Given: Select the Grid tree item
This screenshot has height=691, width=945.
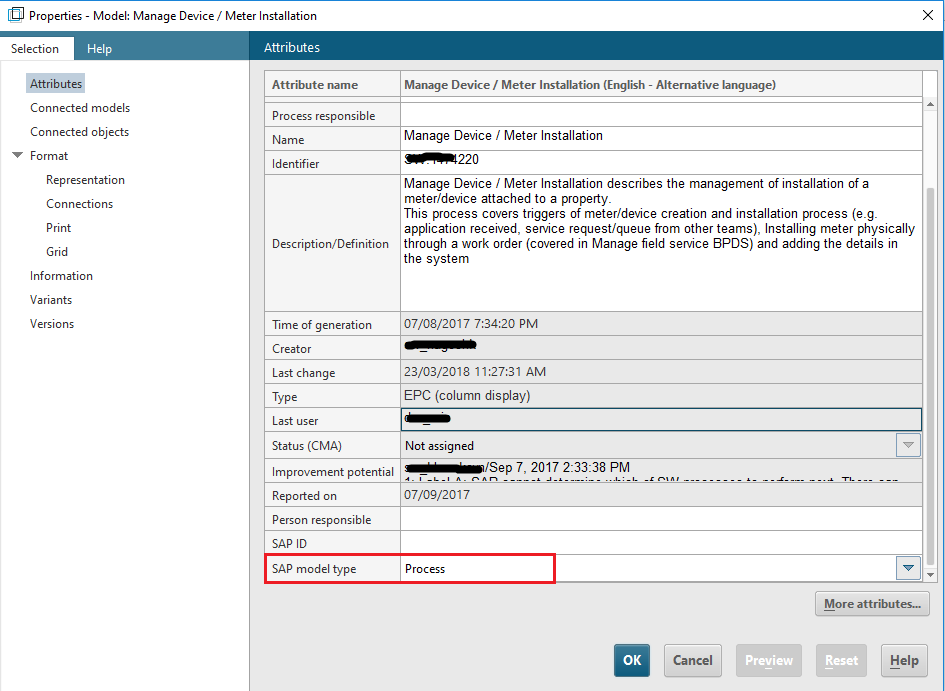Looking at the screenshot, I should [57, 252].
